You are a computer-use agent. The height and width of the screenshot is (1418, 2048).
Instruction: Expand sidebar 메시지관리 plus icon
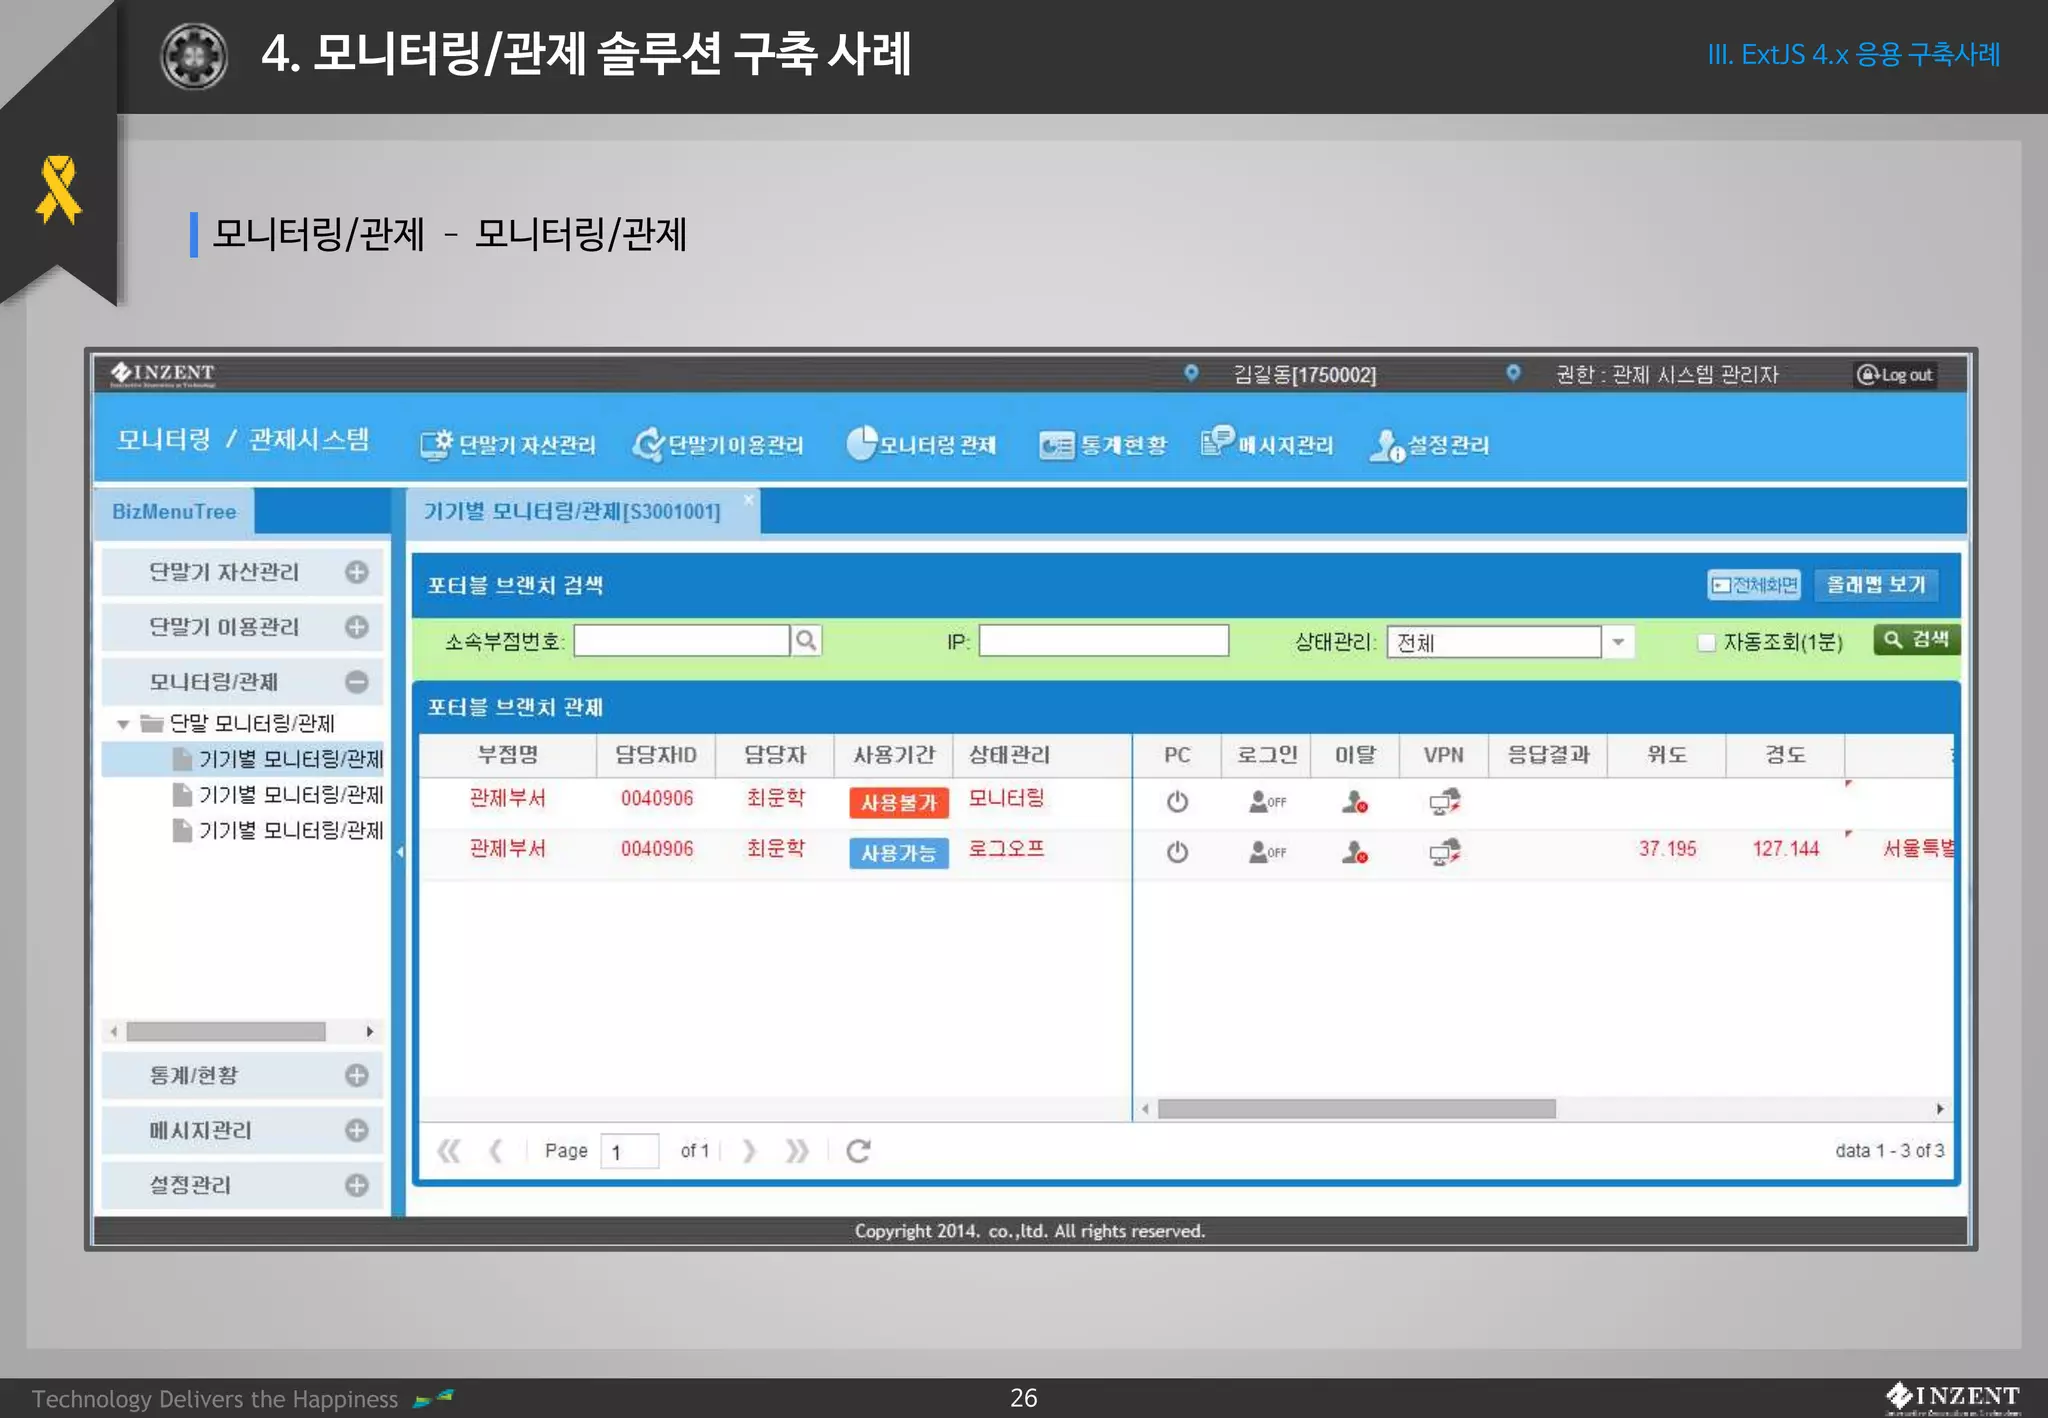[357, 1130]
